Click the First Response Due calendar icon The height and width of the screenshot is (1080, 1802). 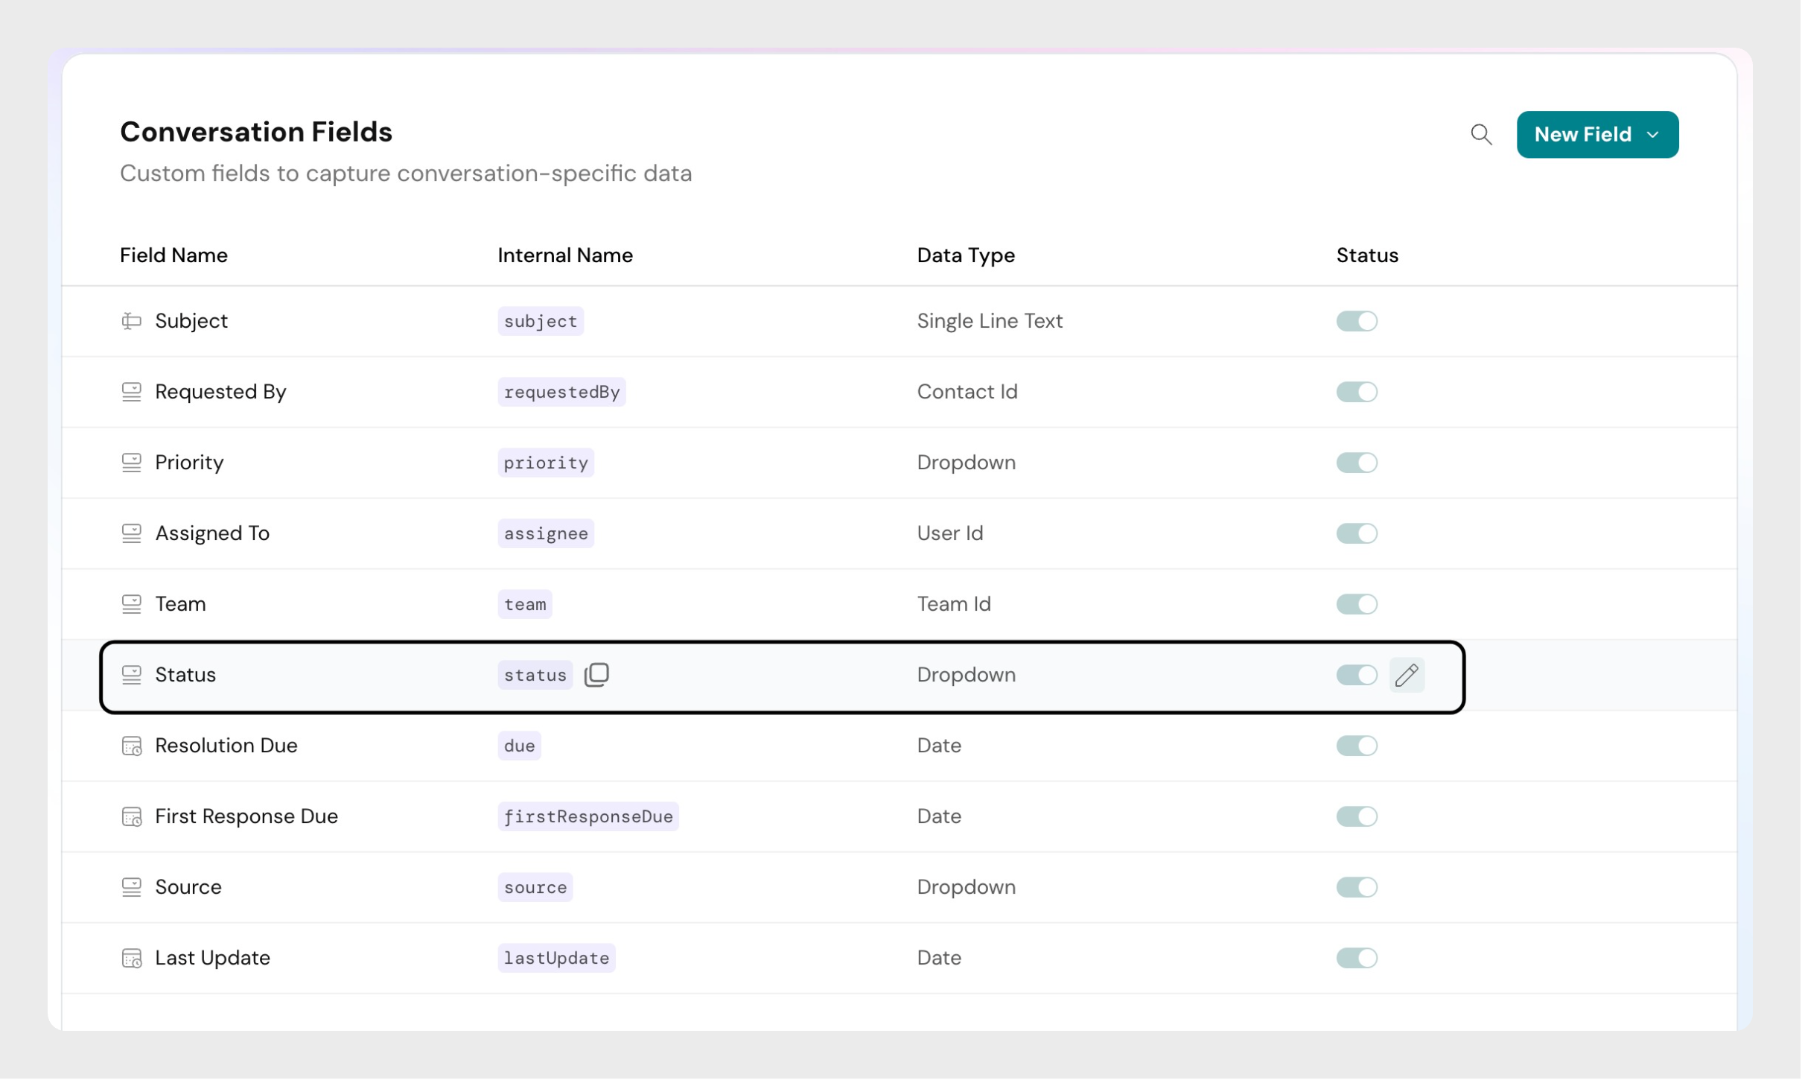pyautogui.click(x=131, y=817)
